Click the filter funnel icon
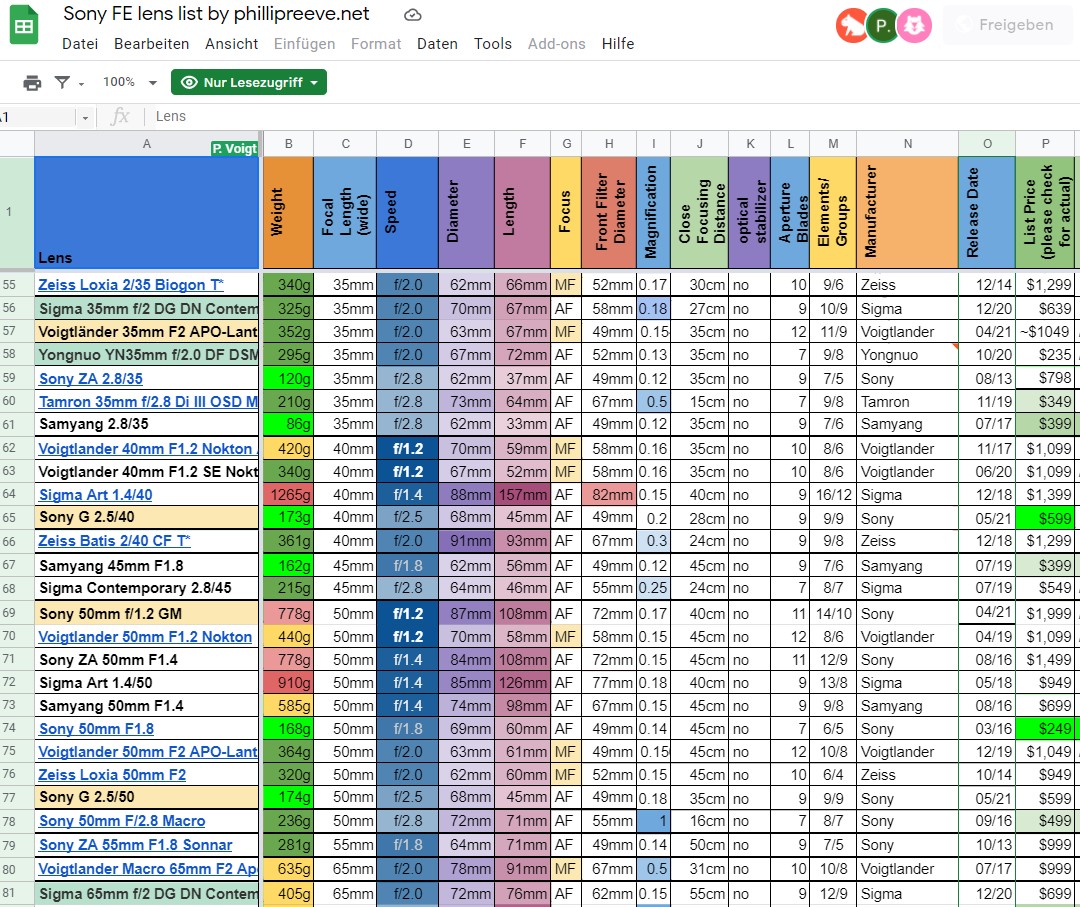This screenshot has height=907, width=1080. coord(62,83)
